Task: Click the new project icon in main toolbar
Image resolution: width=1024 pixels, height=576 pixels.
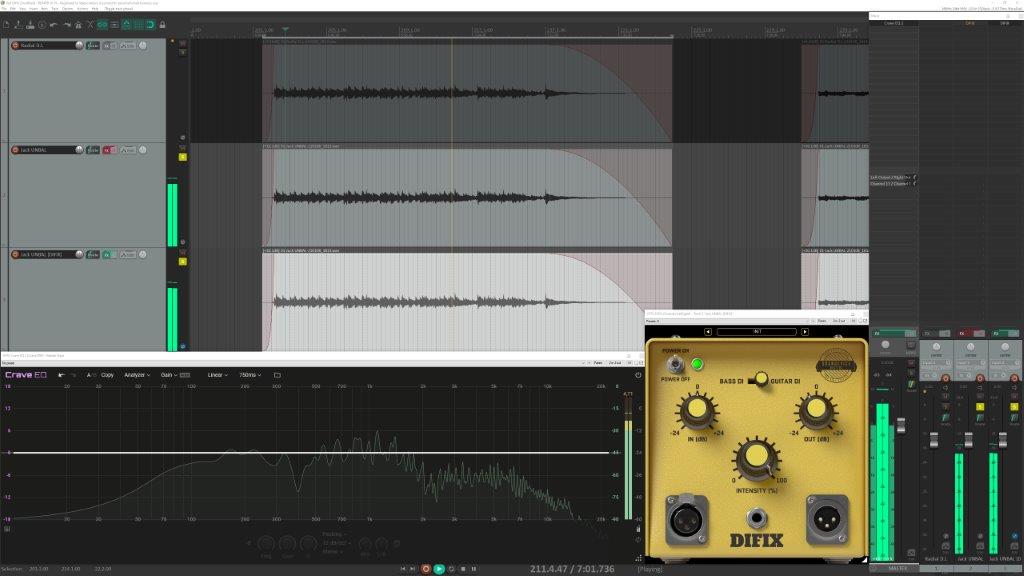Action: (7, 24)
